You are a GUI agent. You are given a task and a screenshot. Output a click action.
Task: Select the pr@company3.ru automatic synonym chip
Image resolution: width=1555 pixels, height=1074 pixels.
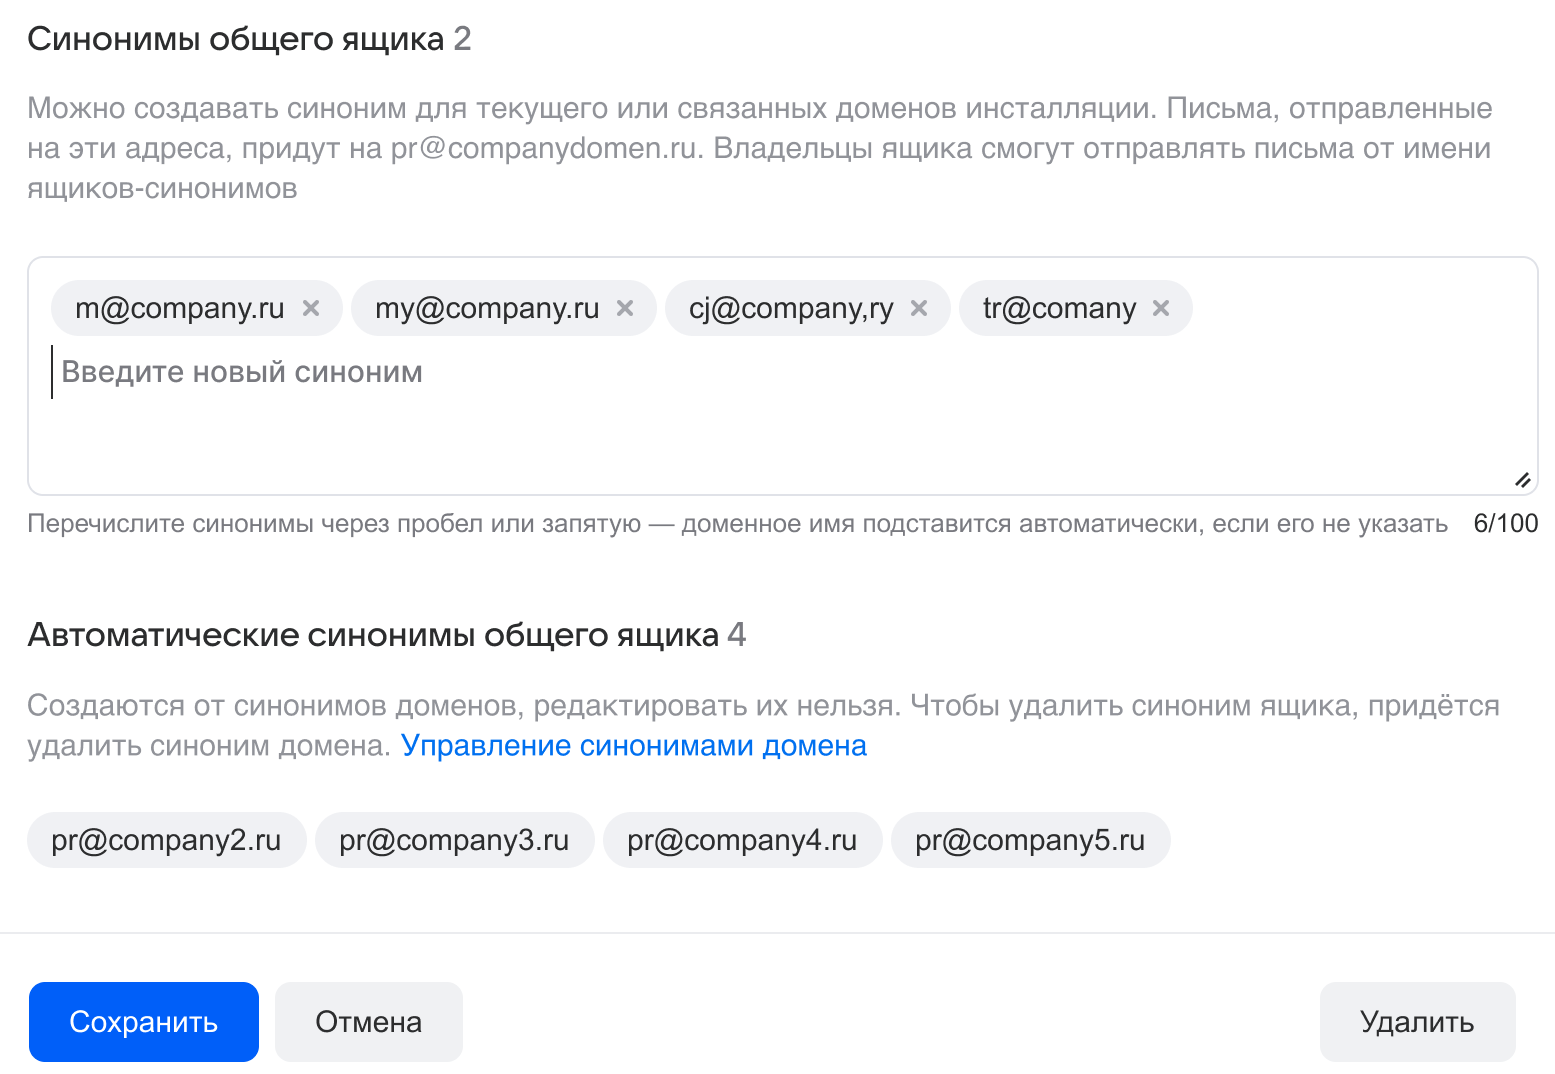click(454, 840)
